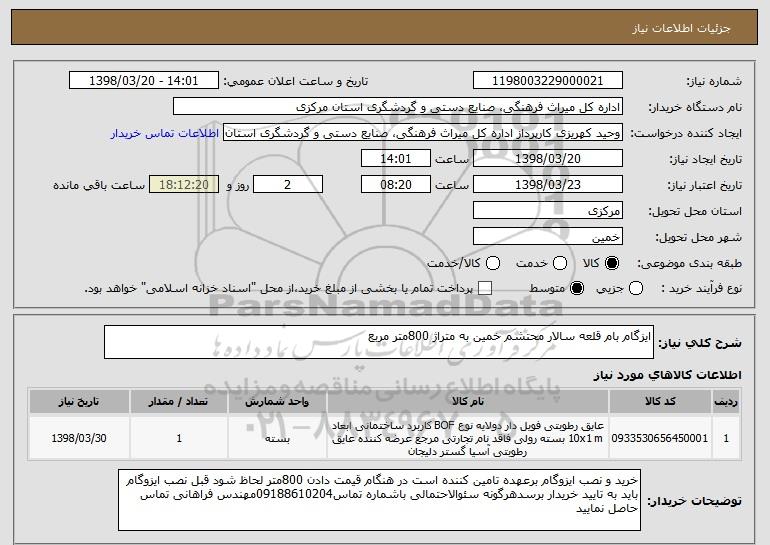This screenshot has width=770, height=545.
Task: Click the عایق رطوبتی product name cell
Action: point(468,438)
